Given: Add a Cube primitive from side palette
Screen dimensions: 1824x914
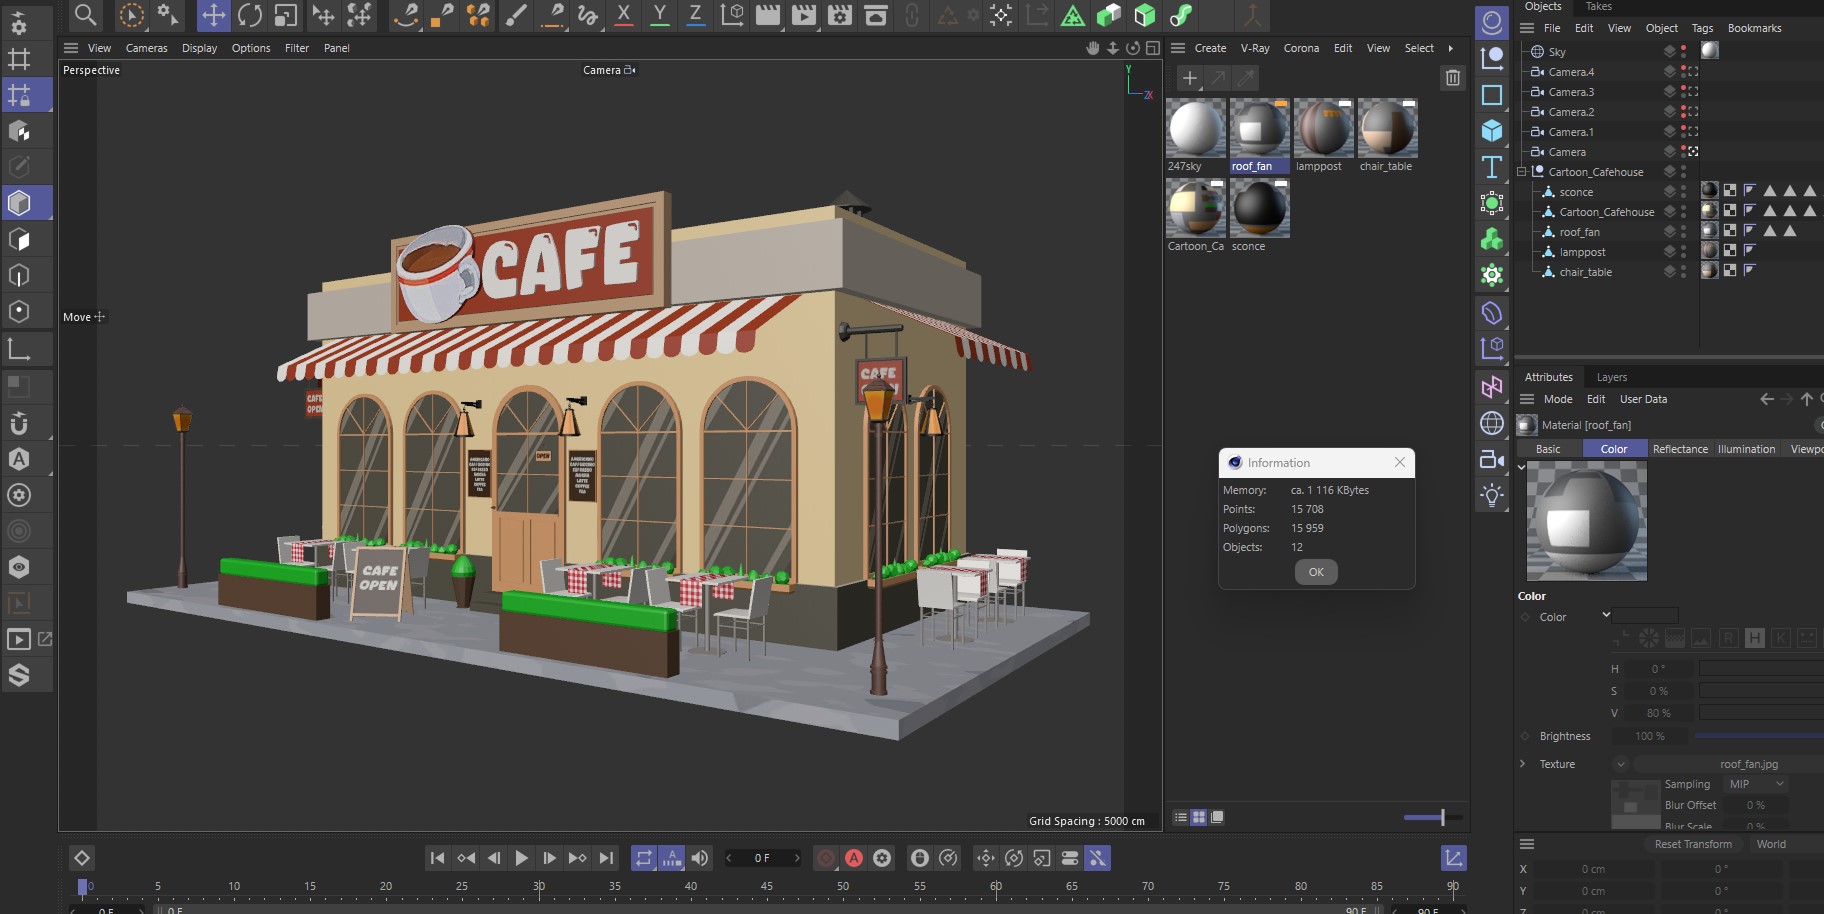Looking at the screenshot, I should click(1492, 131).
